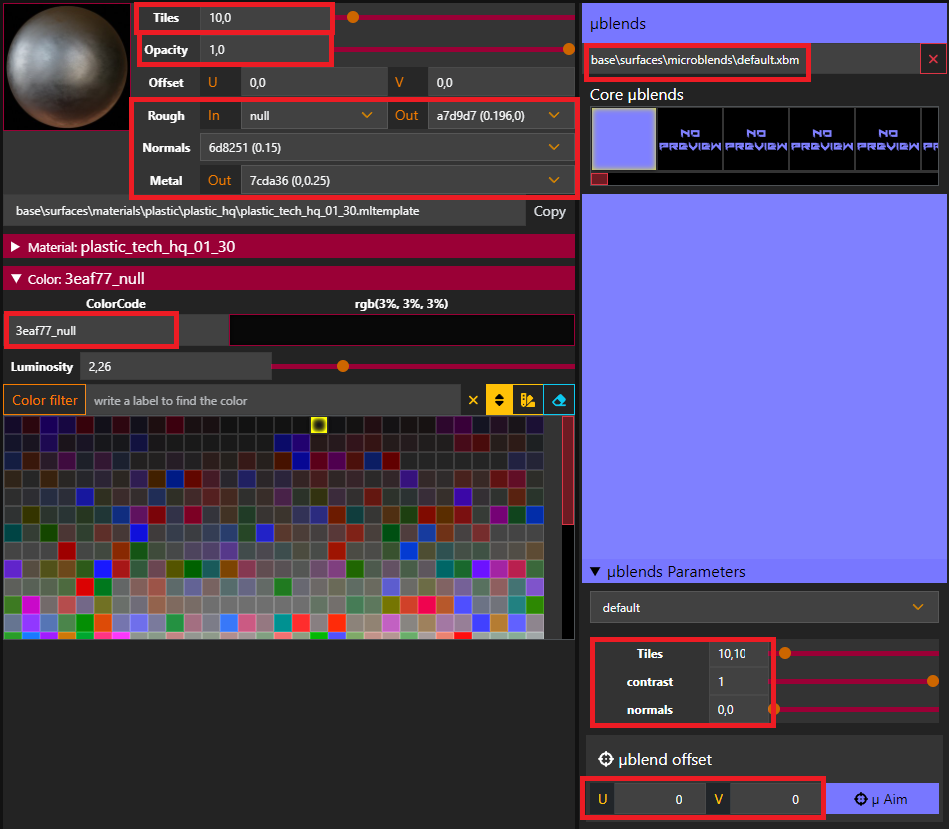The height and width of the screenshot is (829, 949).
Task: Click the highlighted yellow-outlined color swatch
Action: pyautogui.click(x=319, y=425)
